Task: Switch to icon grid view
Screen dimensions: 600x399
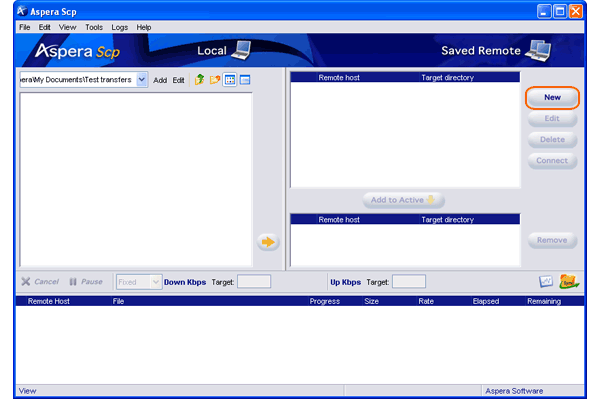Action: point(230,80)
